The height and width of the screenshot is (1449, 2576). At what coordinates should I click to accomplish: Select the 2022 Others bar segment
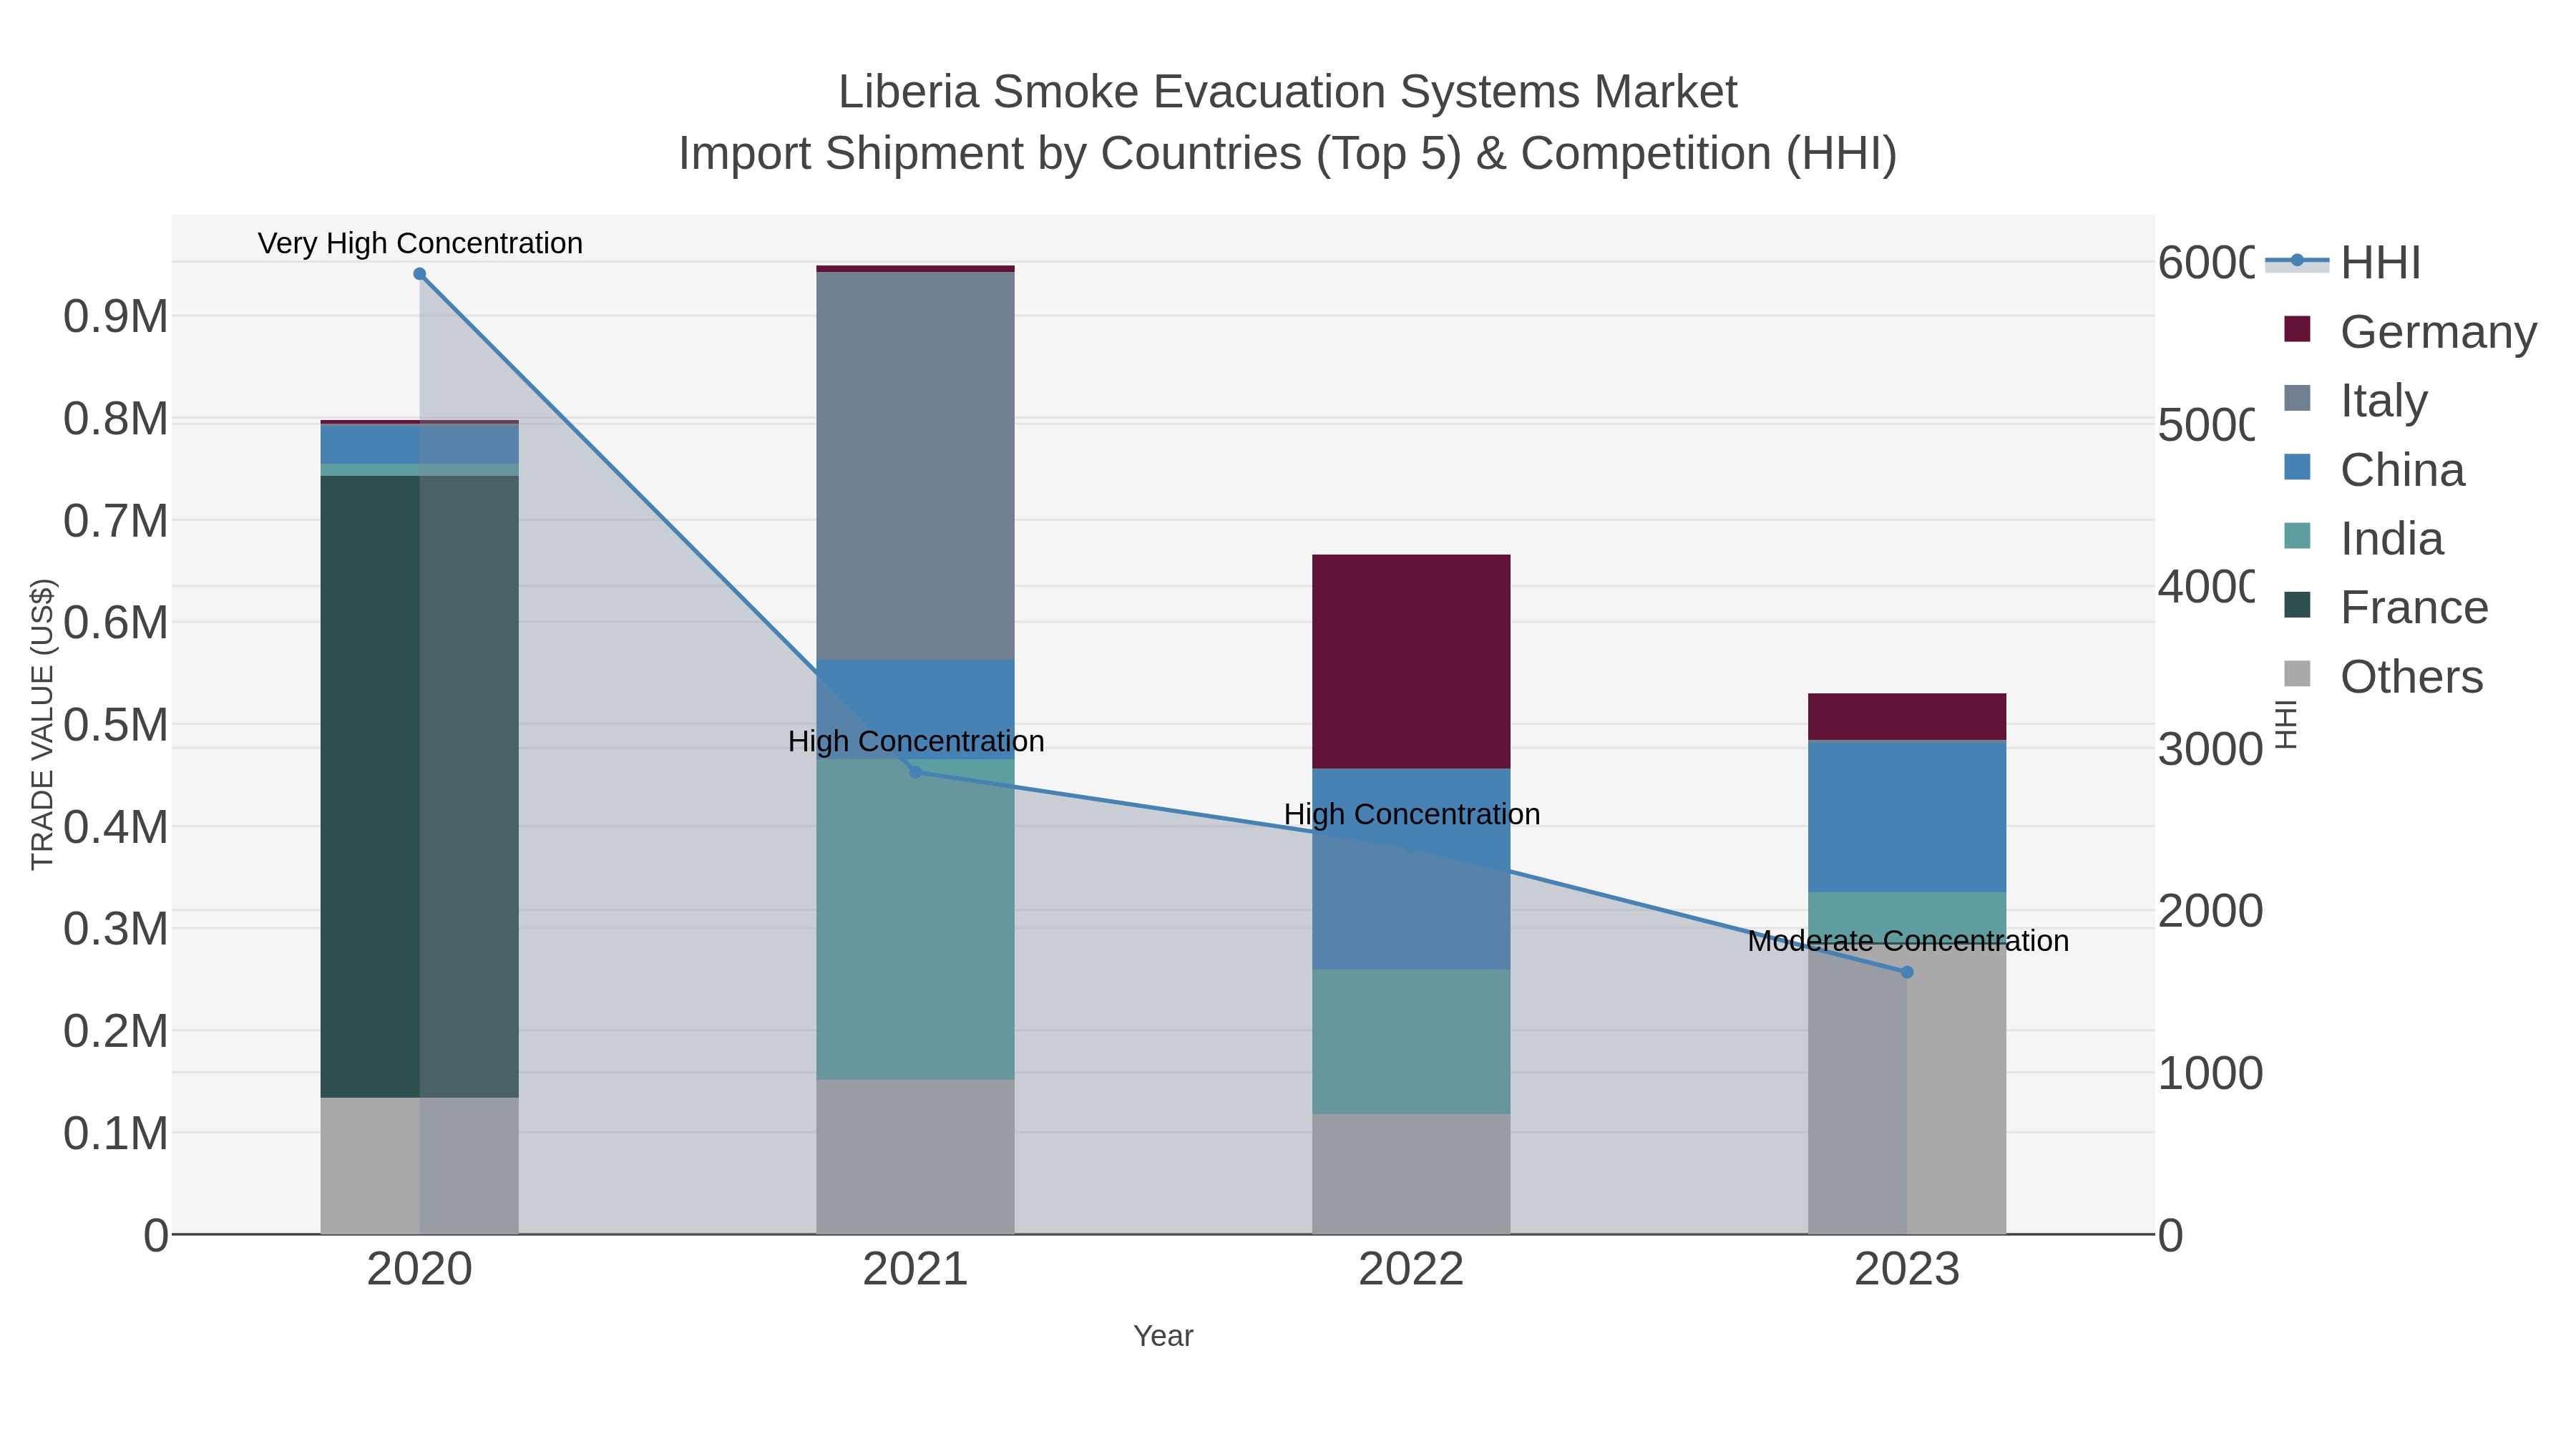point(1411,1175)
